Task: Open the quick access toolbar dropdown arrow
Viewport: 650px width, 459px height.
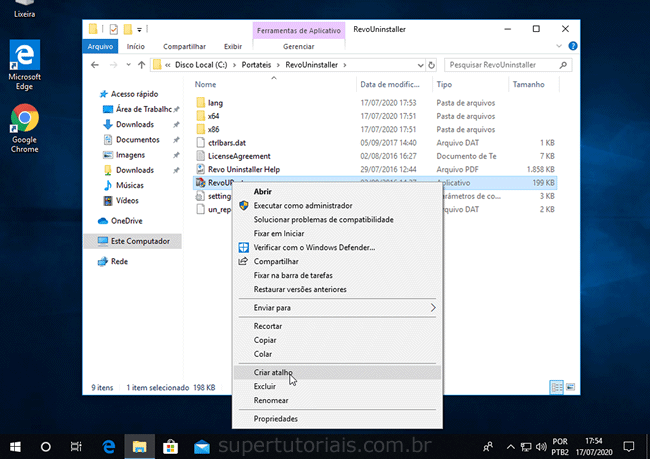Action: pyautogui.click(x=139, y=29)
